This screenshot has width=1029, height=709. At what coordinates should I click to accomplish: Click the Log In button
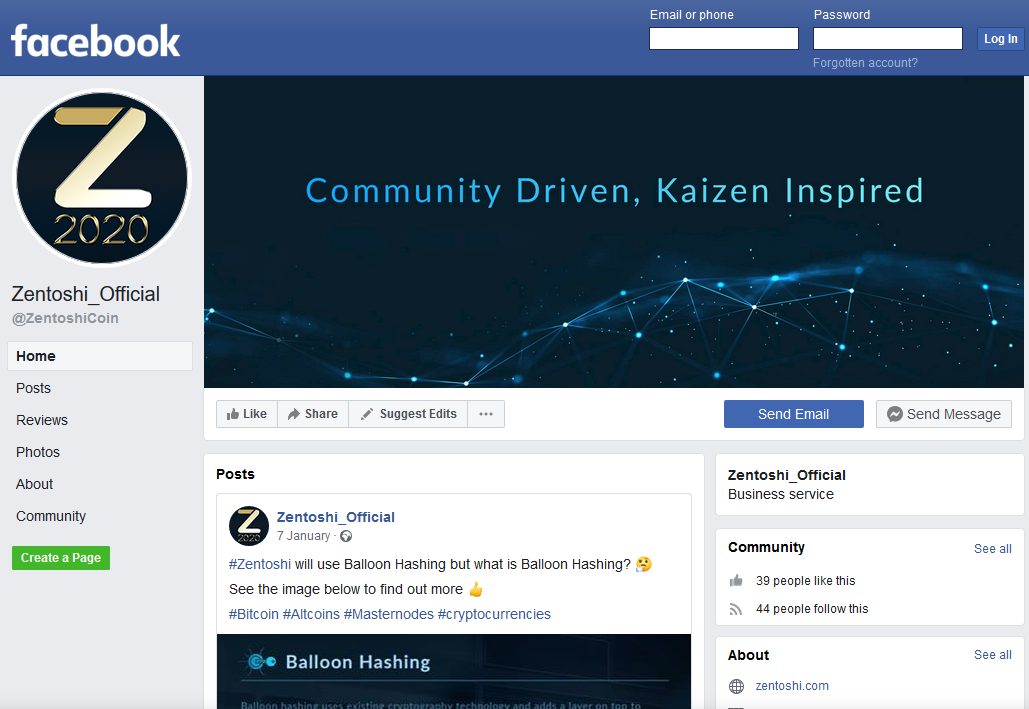point(1000,39)
